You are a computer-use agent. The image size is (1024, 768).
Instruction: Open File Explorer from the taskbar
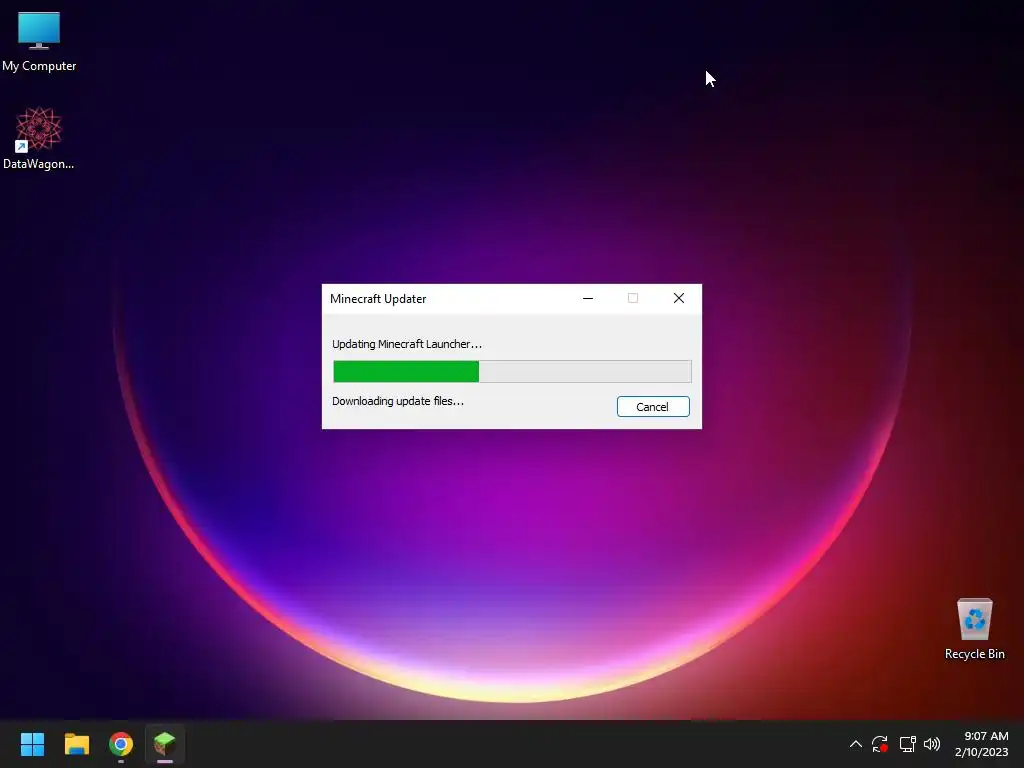point(76,744)
